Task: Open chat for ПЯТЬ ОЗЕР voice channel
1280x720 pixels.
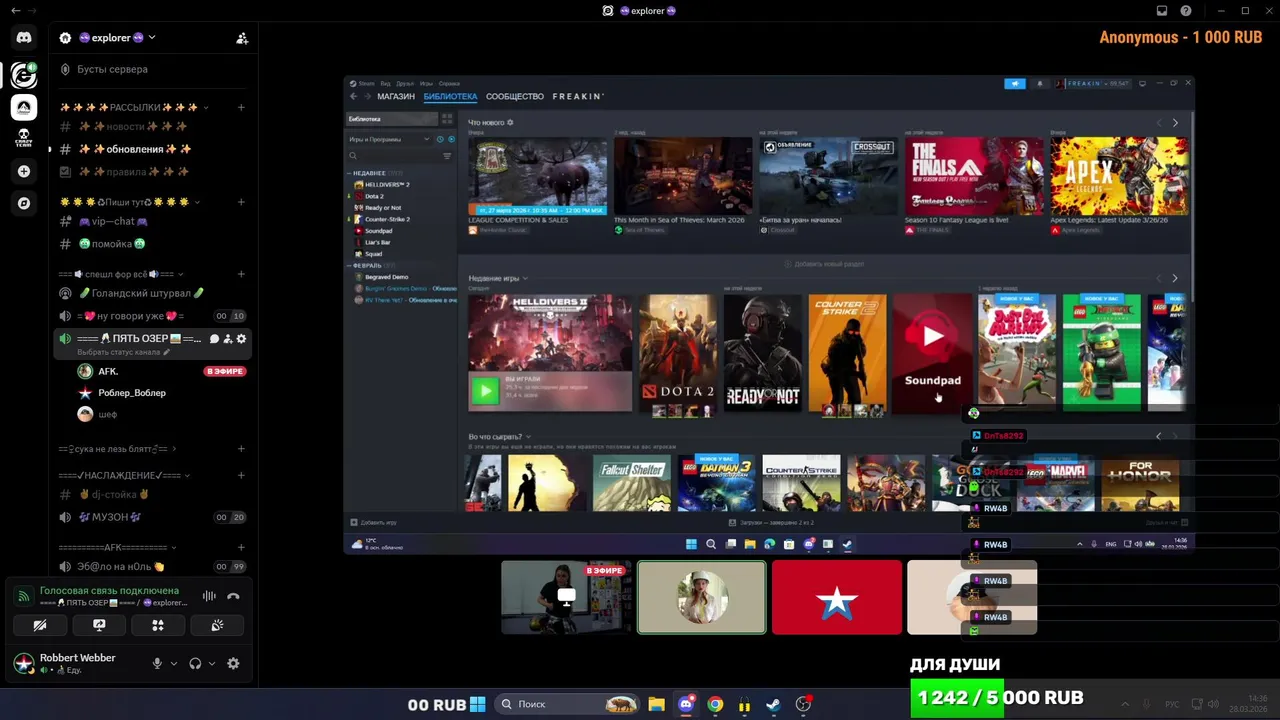Action: tap(214, 339)
